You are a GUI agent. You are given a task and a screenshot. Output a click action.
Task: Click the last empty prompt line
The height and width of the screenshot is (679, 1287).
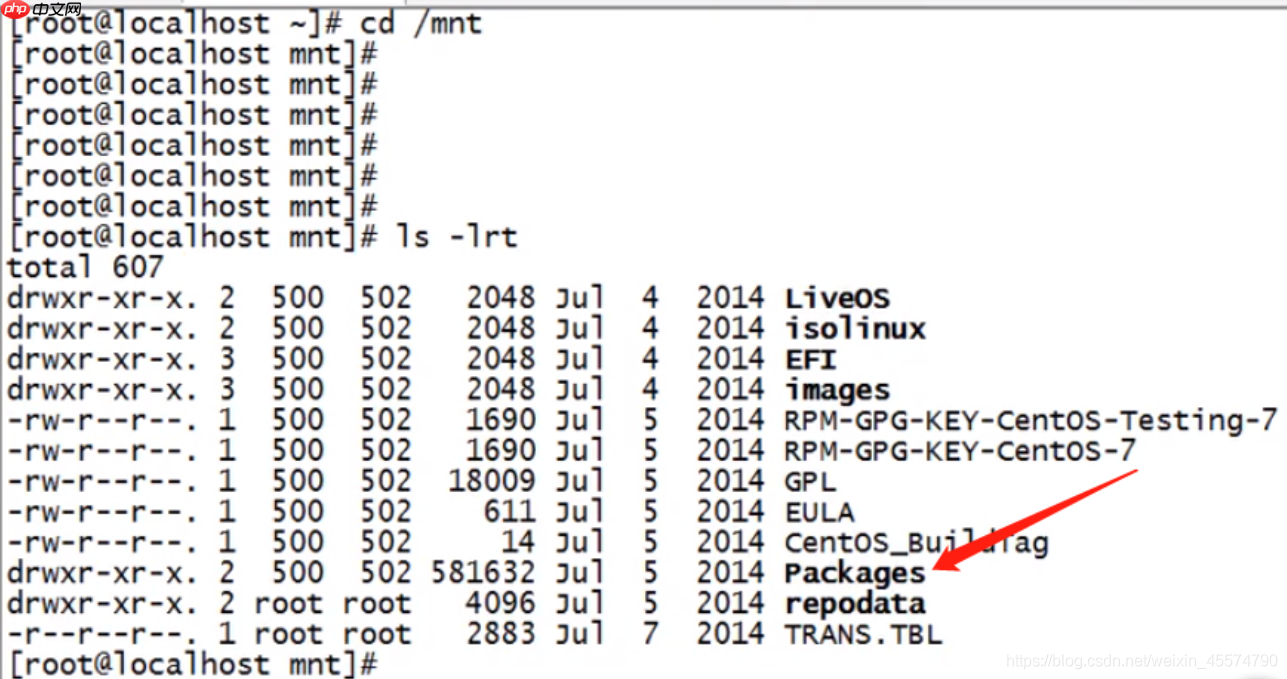pyautogui.click(x=192, y=664)
